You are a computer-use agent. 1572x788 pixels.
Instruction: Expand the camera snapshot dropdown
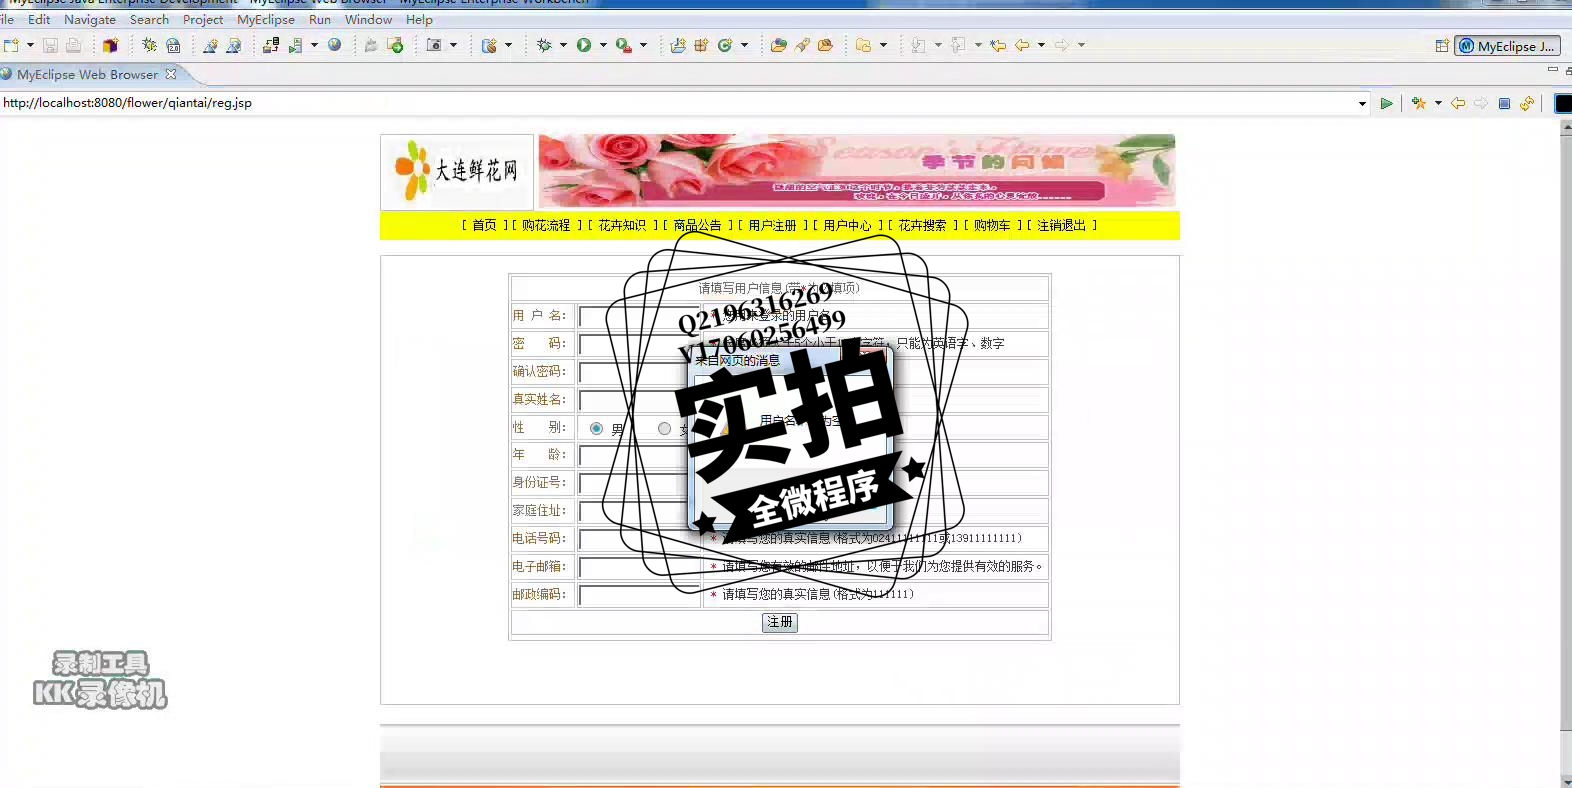click(x=453, y=45)
